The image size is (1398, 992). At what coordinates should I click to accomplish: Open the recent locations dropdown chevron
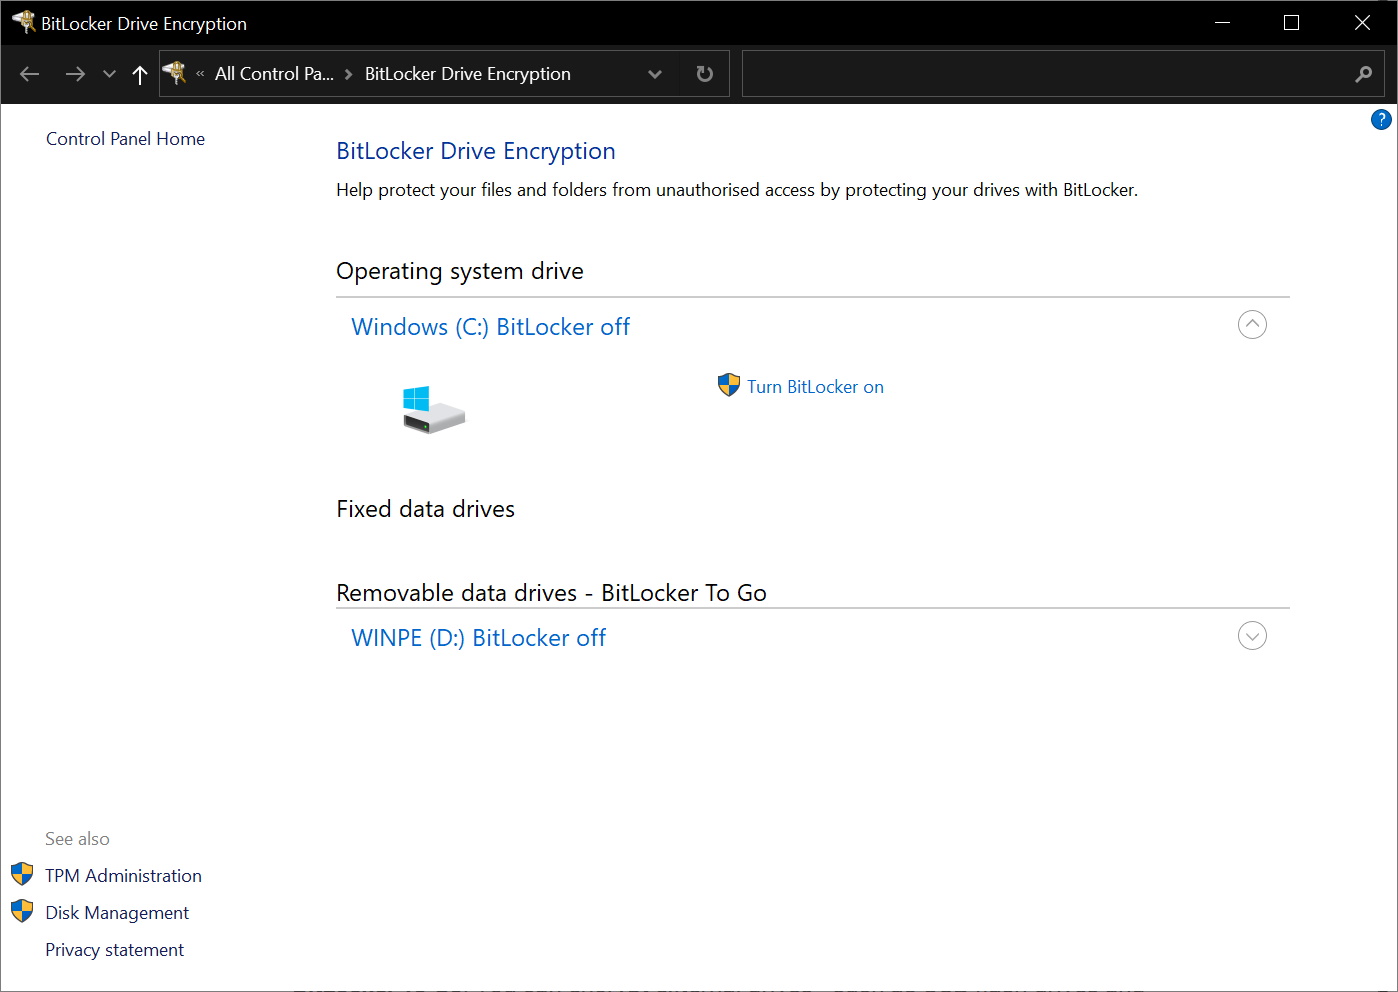click(x=110, y=74)
